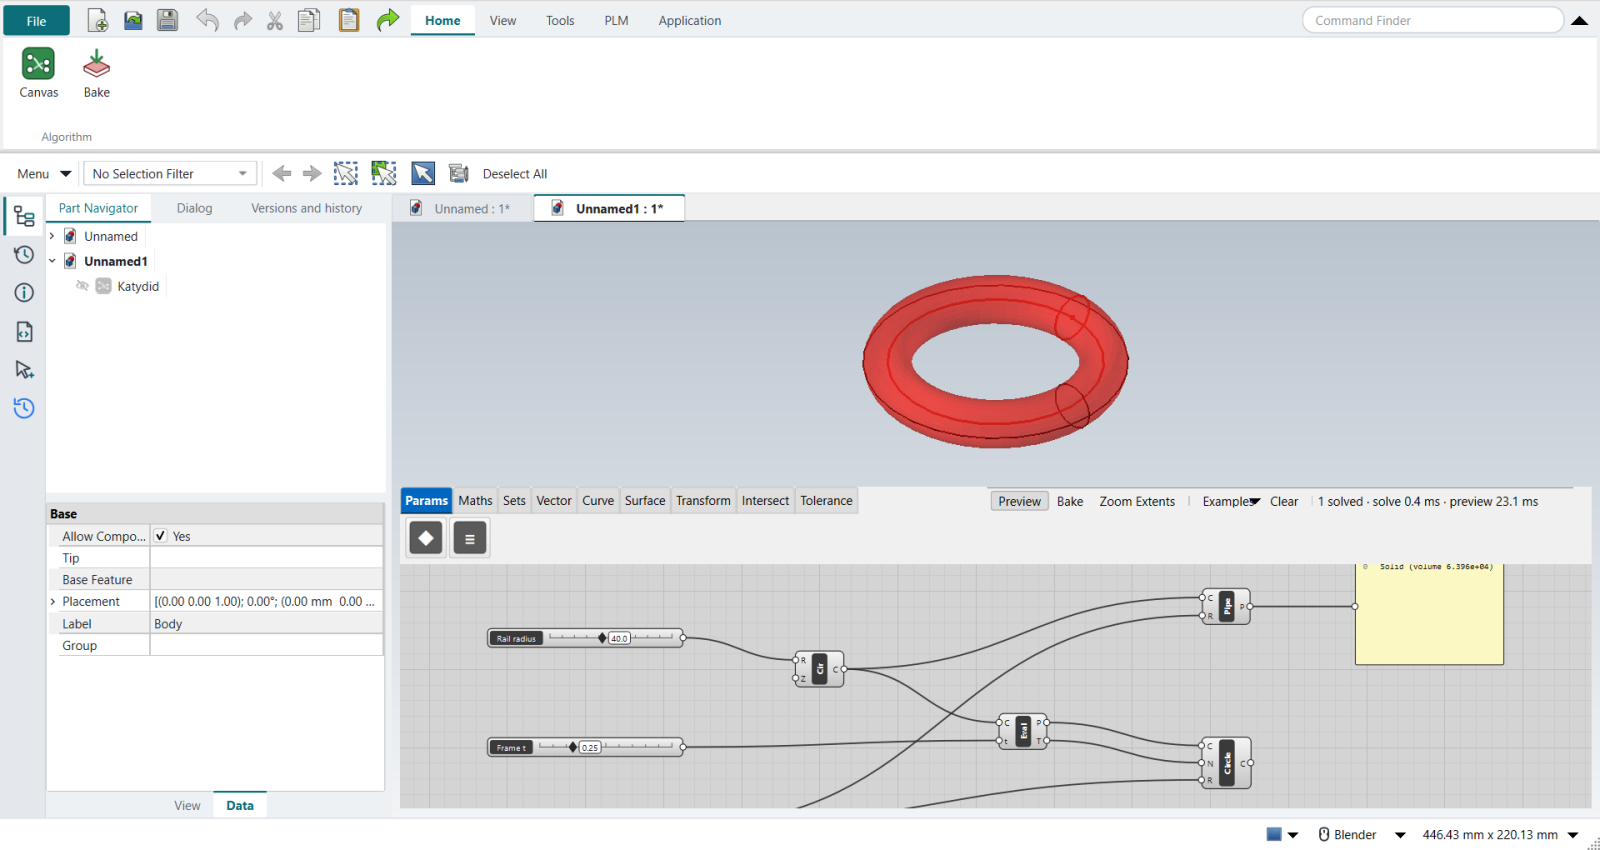1600x850 pixels.
Task: Click the Paste clipboard icon
Action: pyautogui.click(x=349, y=20)
